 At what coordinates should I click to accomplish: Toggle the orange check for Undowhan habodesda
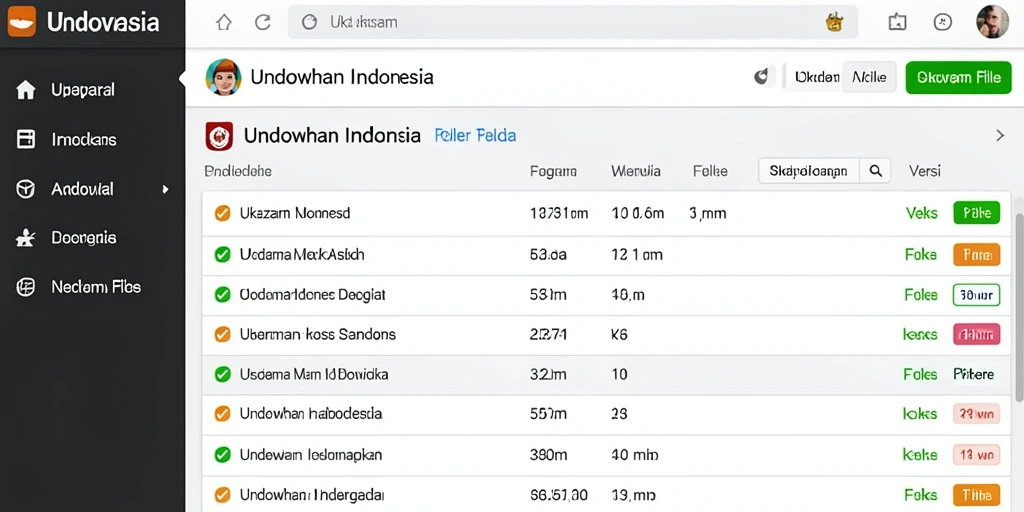(223, 413)
